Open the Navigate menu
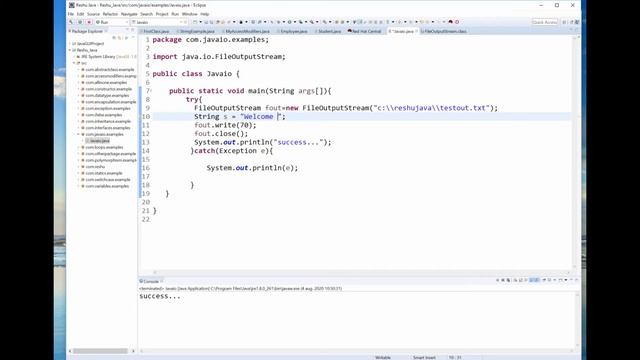The width and height of the screenshot is (640, 360). coord(129,14)
